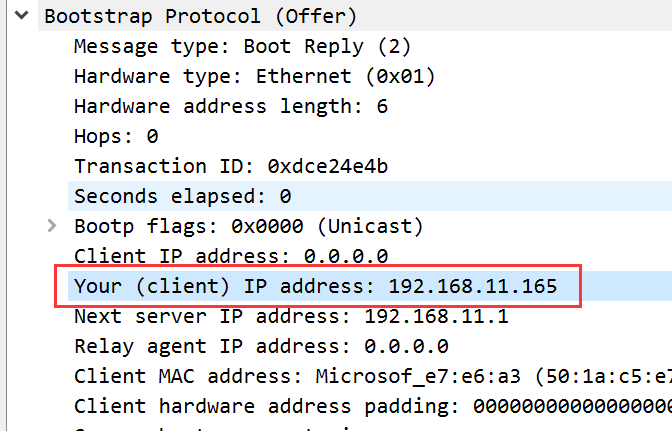This screenshot has width=672, height=431.
Task: Expand the Bootp flags field arrow
Action: coord(52,226)
